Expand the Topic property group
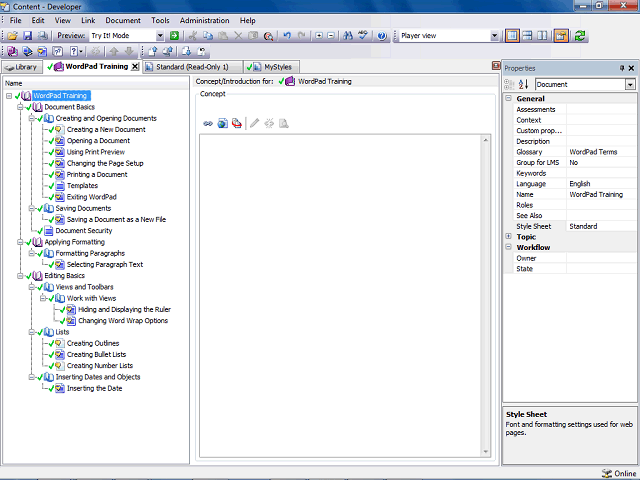This screenshot has width=640, height=480. 509,236
